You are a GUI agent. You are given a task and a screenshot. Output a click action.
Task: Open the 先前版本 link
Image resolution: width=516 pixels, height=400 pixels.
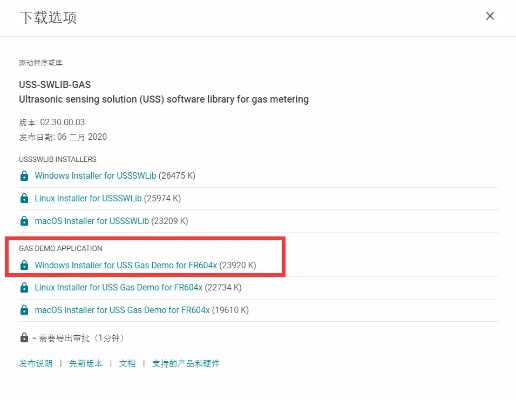coord(86,363)
